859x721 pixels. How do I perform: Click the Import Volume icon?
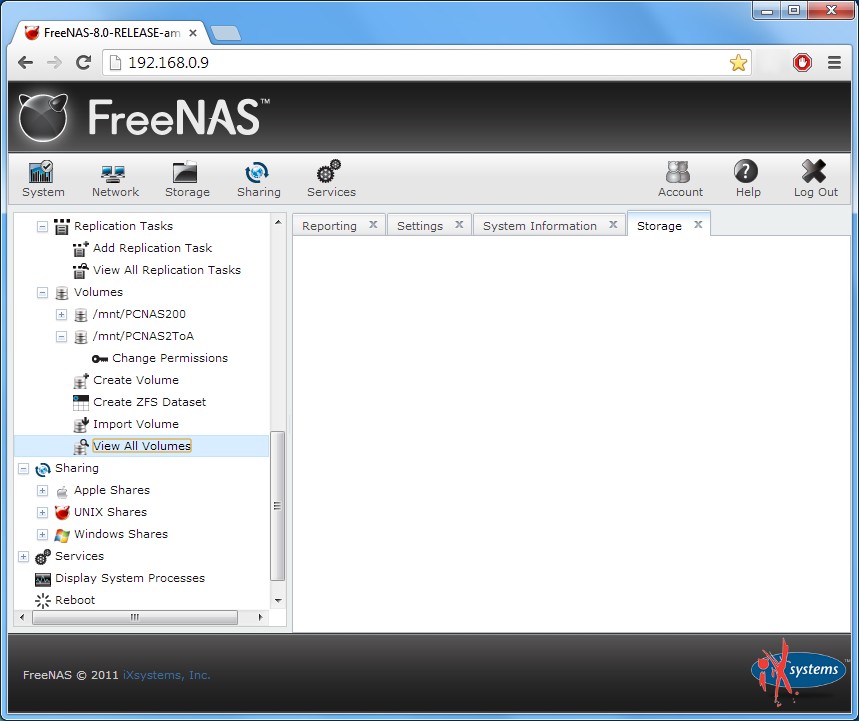(x=81, y=425)
